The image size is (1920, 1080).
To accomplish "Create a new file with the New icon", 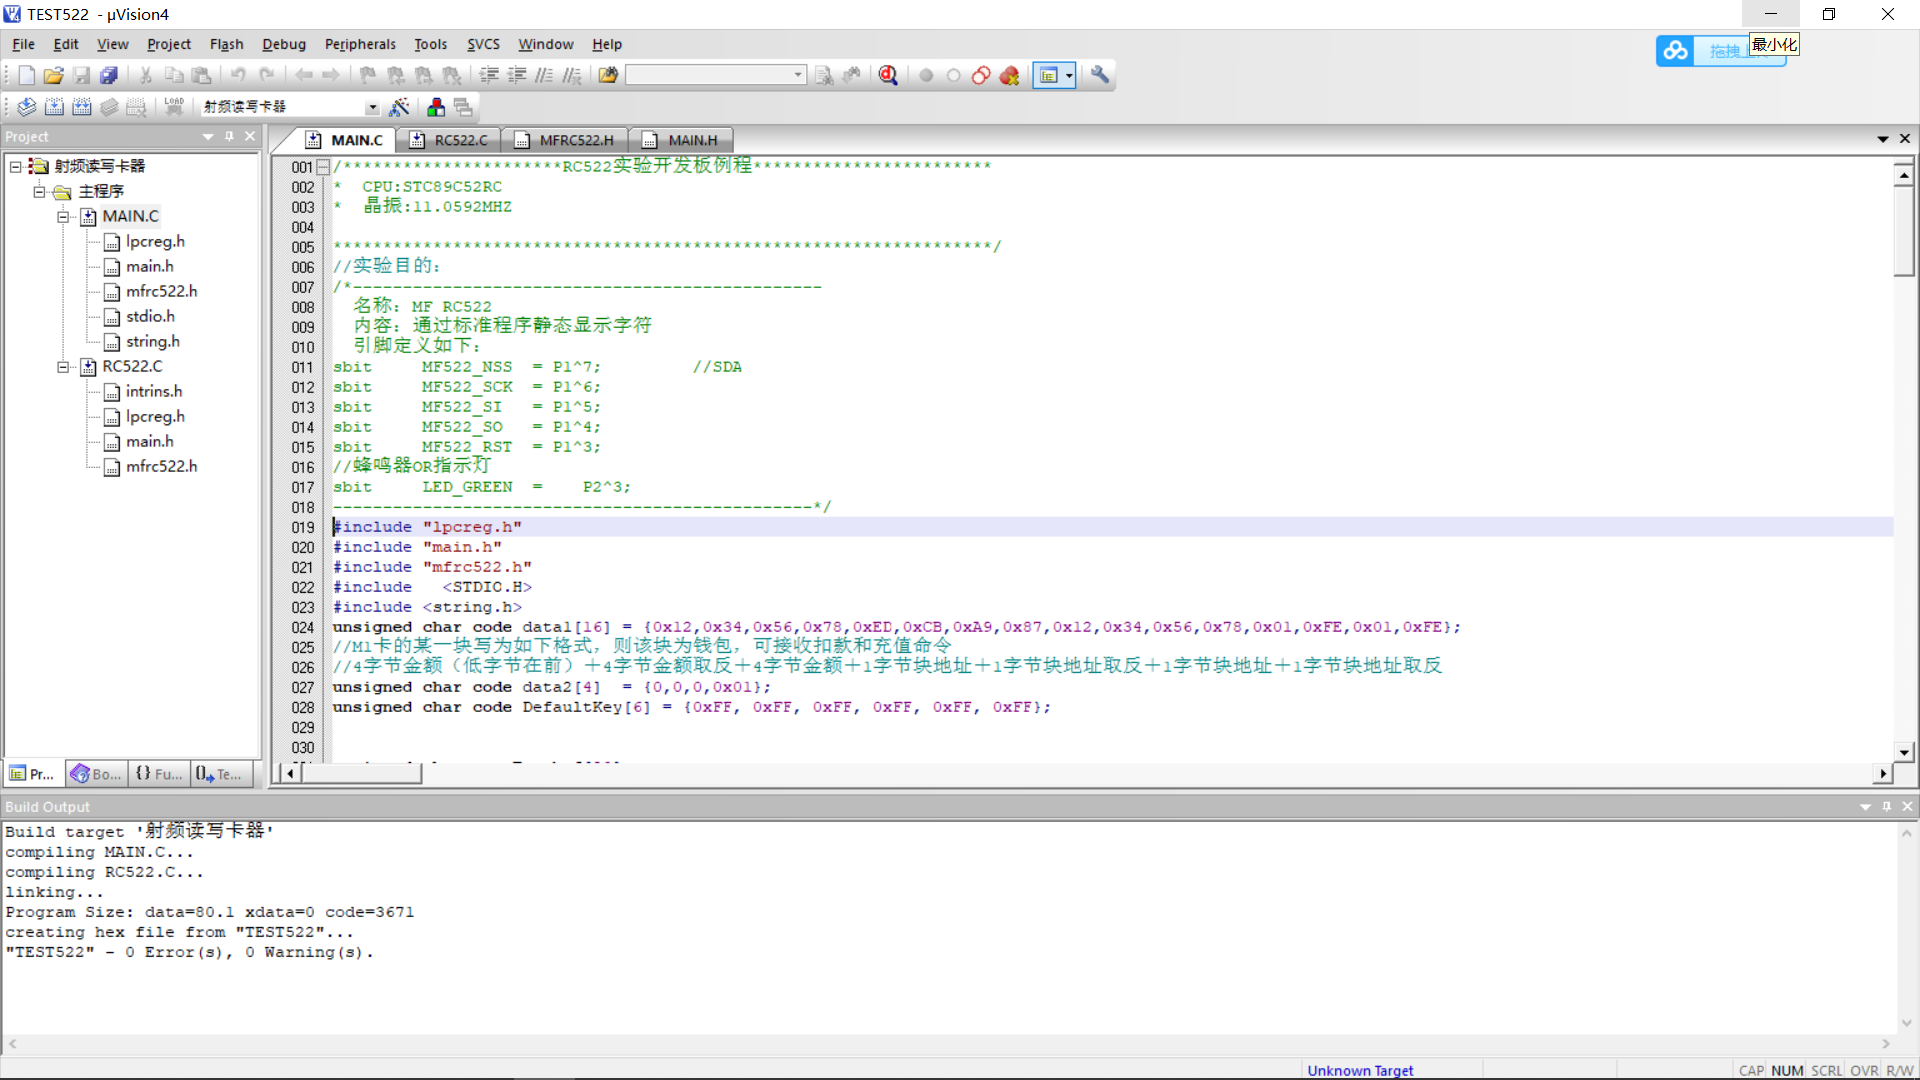I will pos(26,75).
